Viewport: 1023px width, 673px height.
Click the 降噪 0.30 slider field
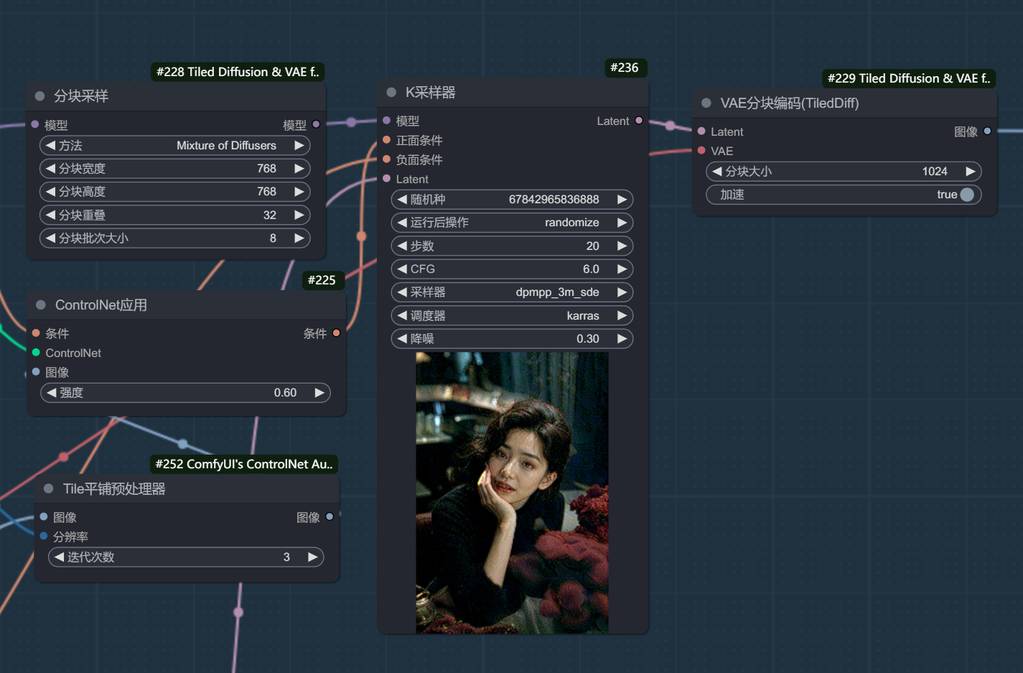click(x=512, y=339)
